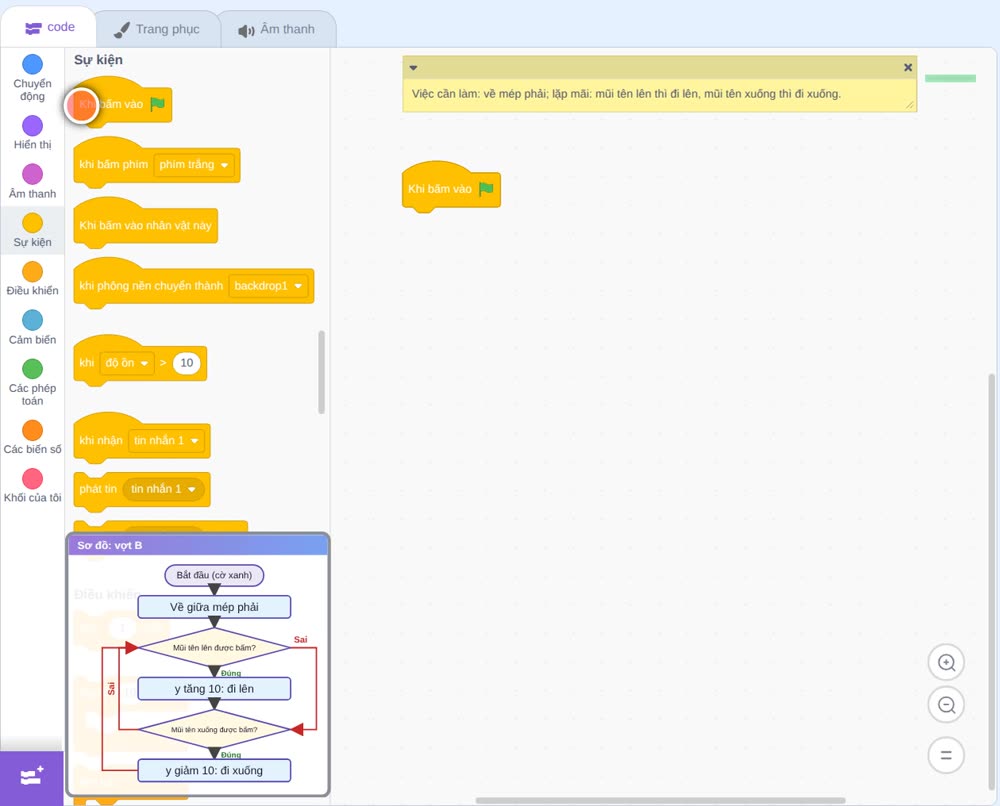Select the Cảm biến block category
Viewport: 1000px width, 806px height.
coord(33,328)
